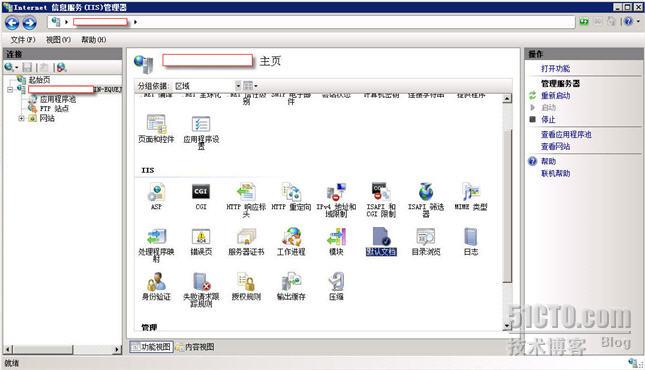Click 停止 to stop the server
The image size is (645, 370).
[x=548, y=119]
